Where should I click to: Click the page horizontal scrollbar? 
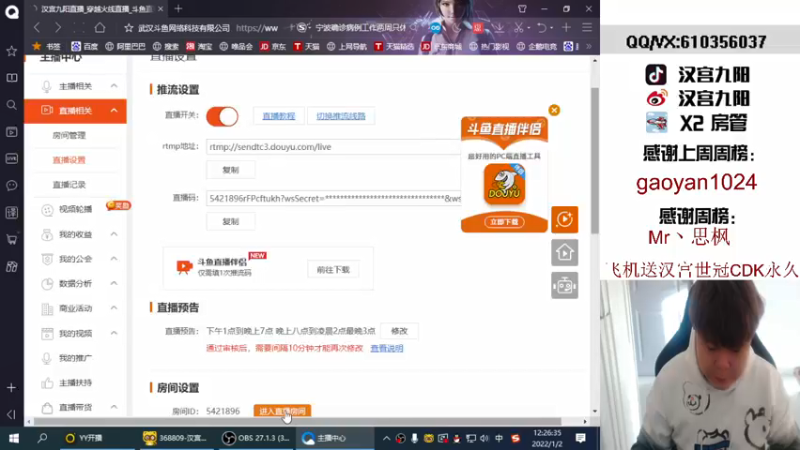297,421
